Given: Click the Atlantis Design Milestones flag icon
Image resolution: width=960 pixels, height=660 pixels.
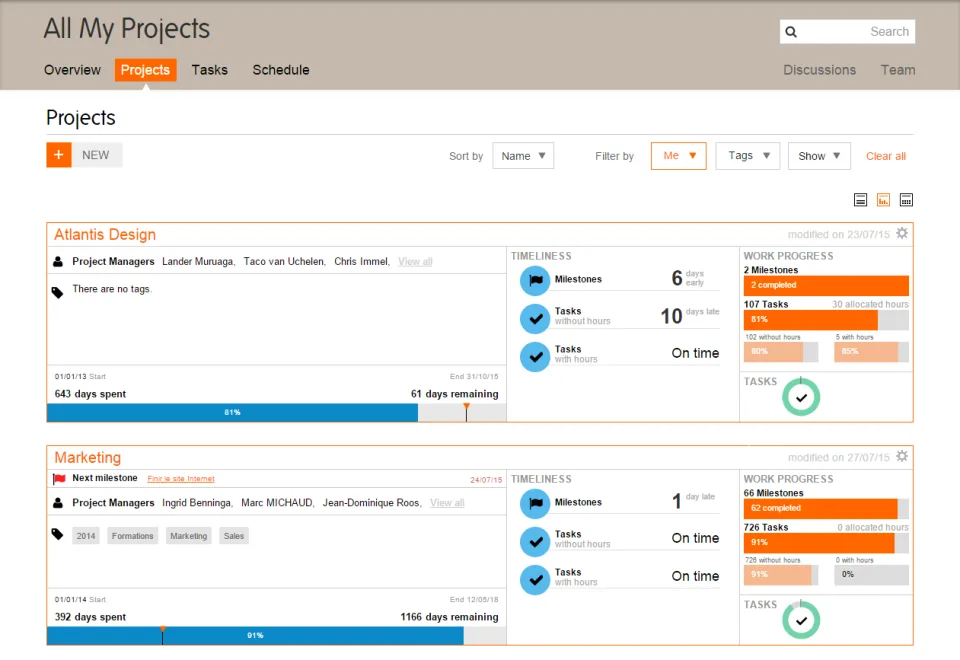Looking at the screenshot, I should 535,280.
